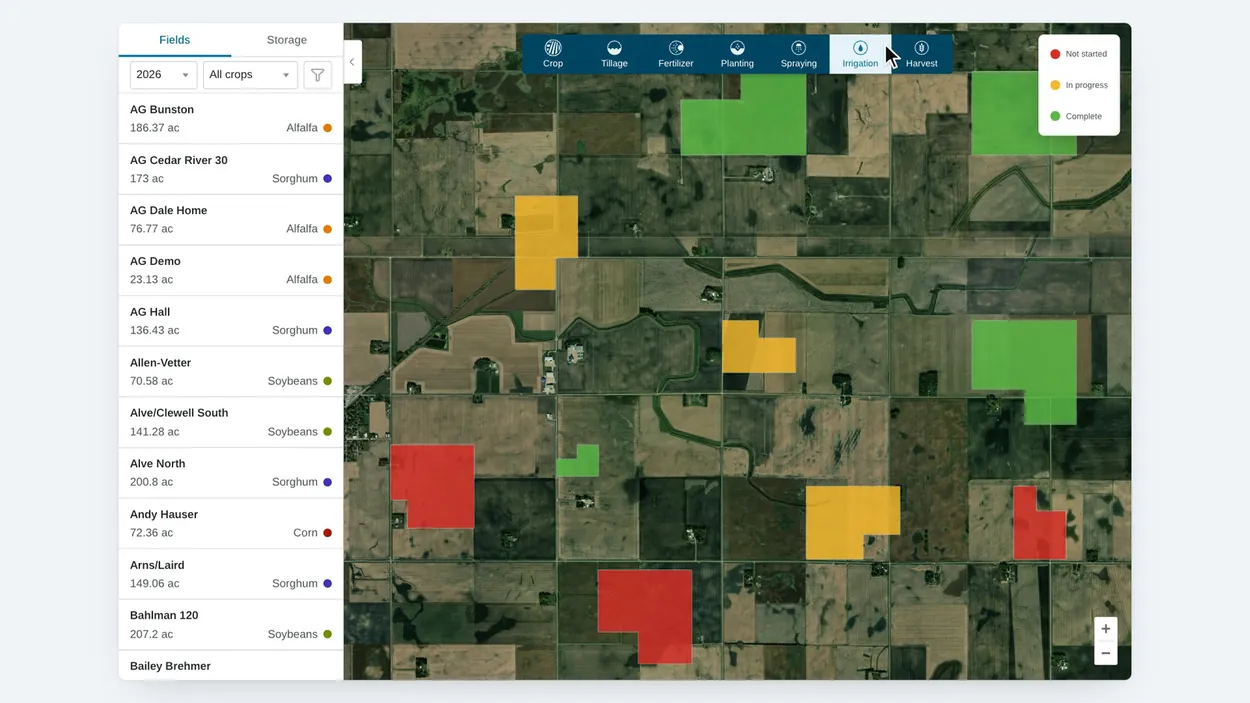The image size is (1250, 703).
Task: Zoom out on the map
Action: (1105, 654)
